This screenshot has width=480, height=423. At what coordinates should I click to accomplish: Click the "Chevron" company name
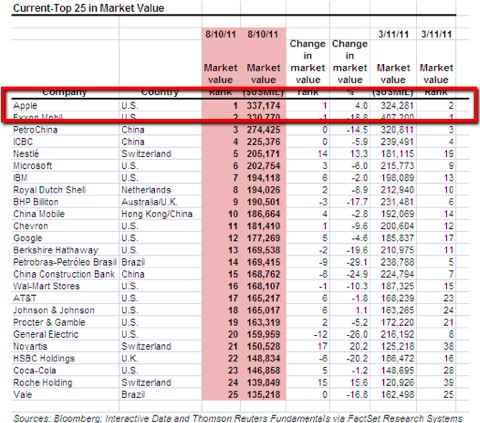30,226
